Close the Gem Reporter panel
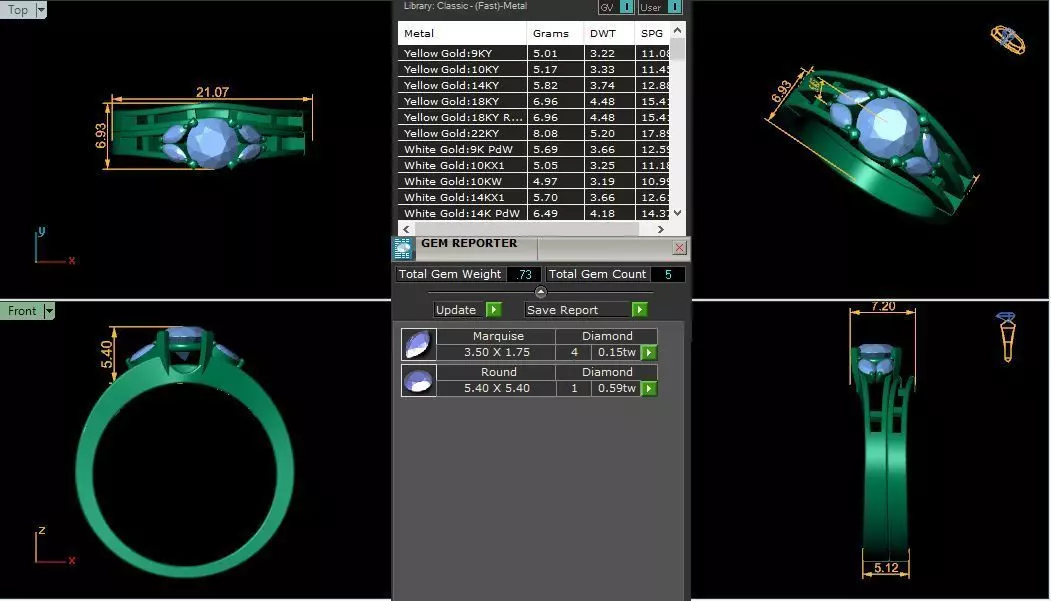This screenshot has width=1051, height=601. (679, 248)
